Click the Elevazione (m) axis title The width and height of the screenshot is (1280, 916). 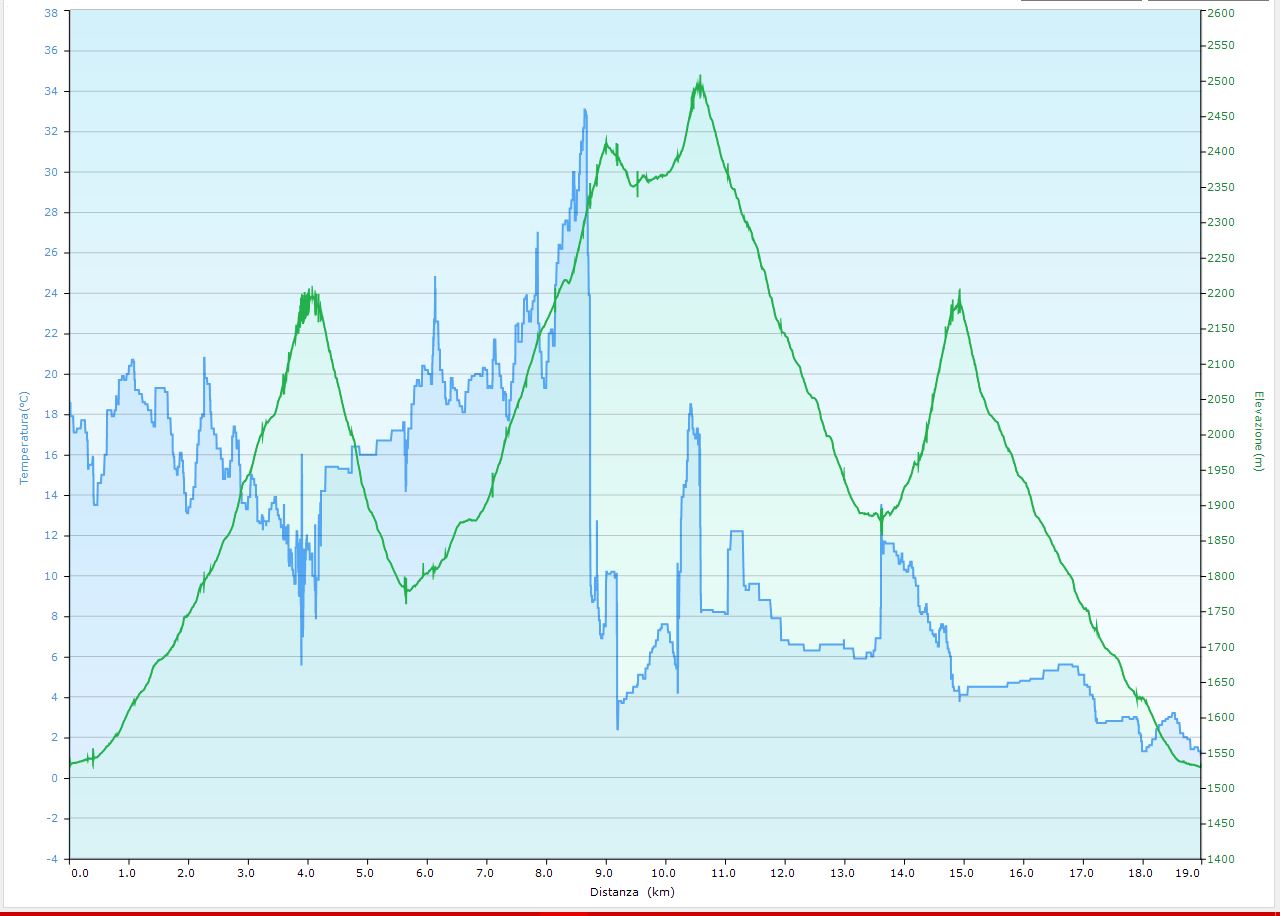[x=1257, y=432]
